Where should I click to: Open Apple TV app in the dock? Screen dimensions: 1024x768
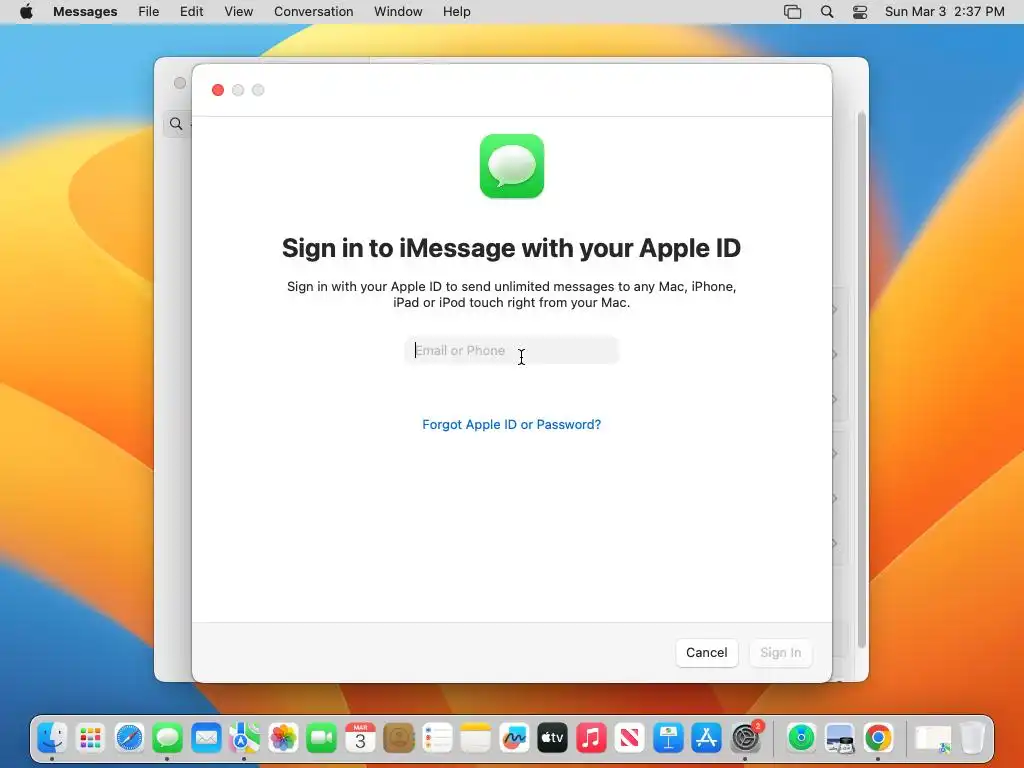pos(552,738)
